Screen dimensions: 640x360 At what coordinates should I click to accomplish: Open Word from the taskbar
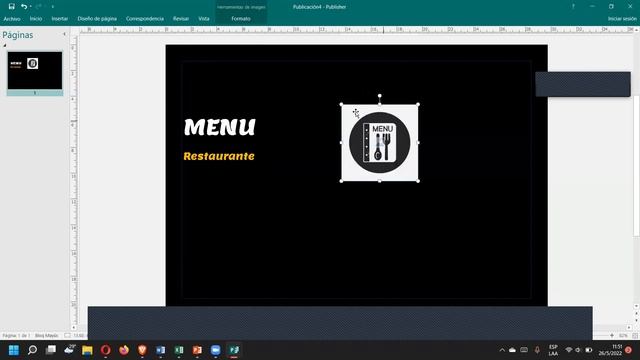[x=160, y=350]
